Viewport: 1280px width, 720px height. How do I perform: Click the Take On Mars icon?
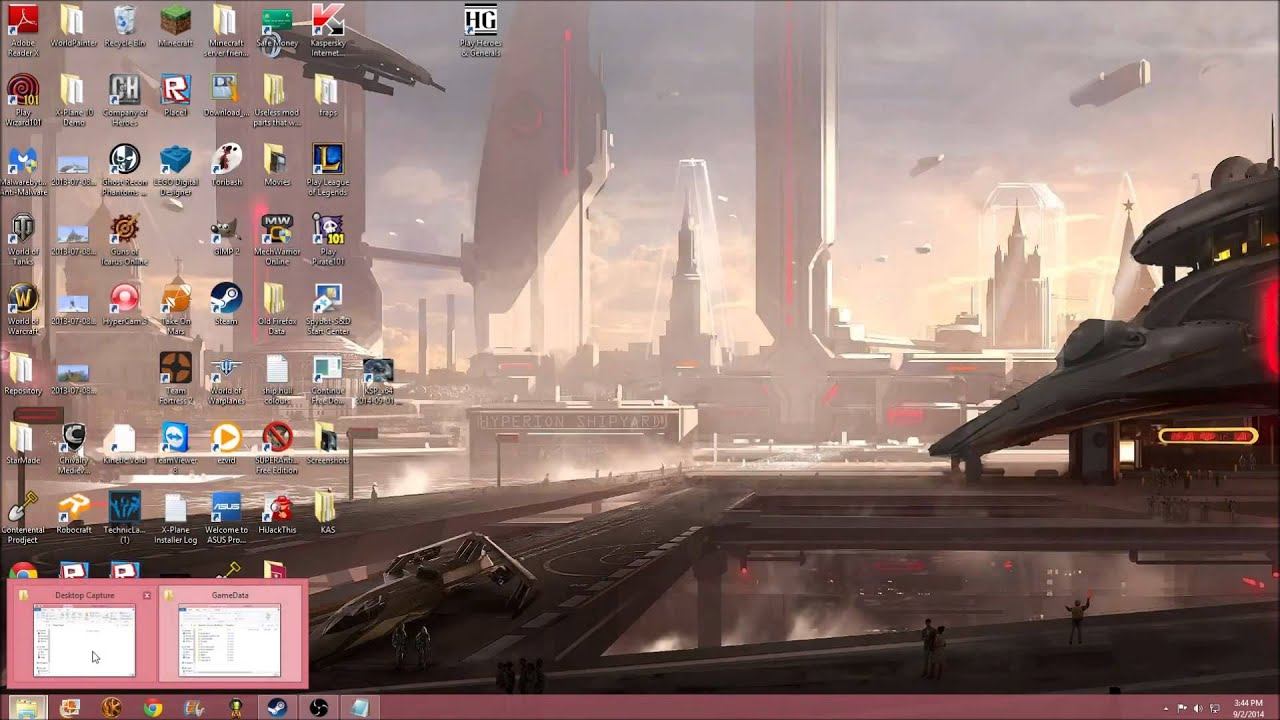[175, 310]
